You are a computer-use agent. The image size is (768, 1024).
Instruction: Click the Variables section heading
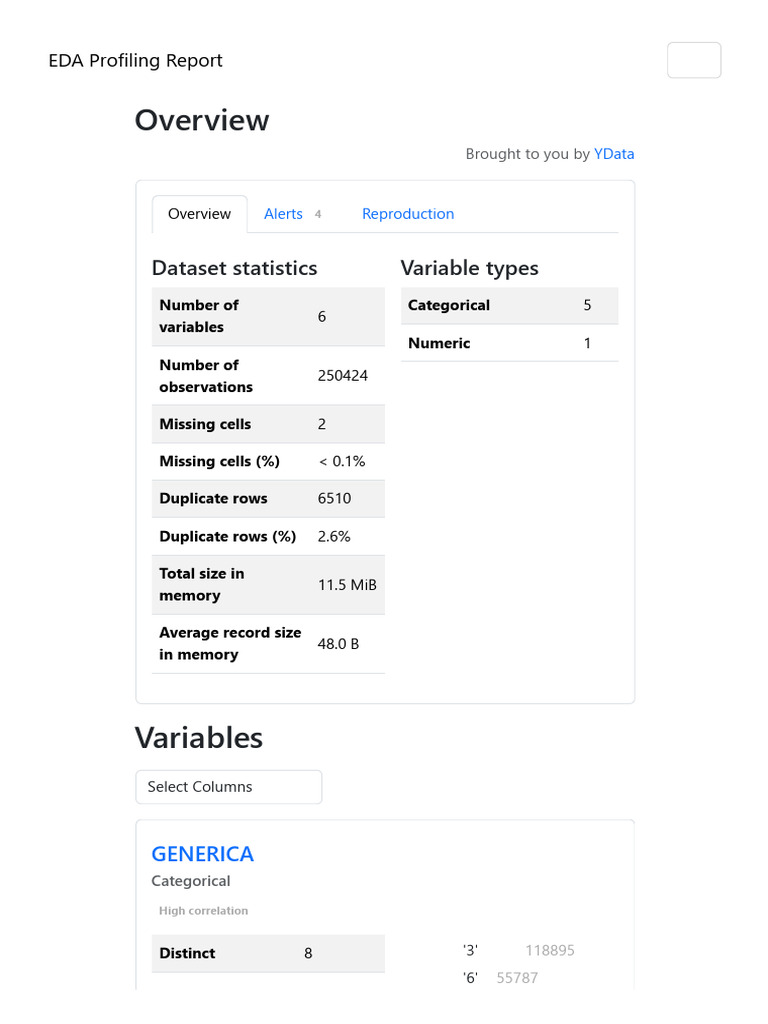198,738
